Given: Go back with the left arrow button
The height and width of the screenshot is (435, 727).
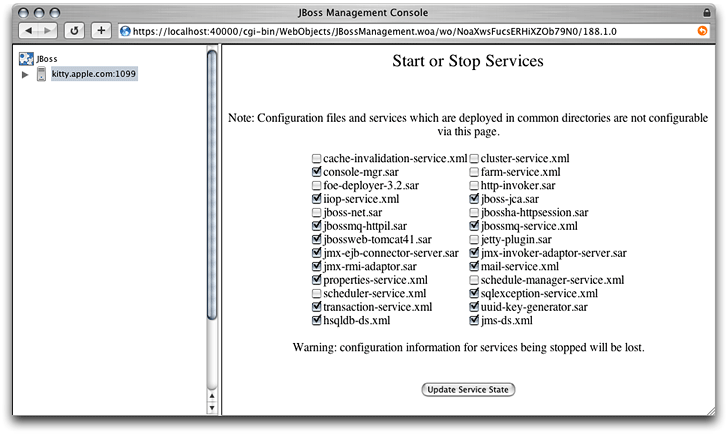Looking at the screenshot, I should click(29, 31).
